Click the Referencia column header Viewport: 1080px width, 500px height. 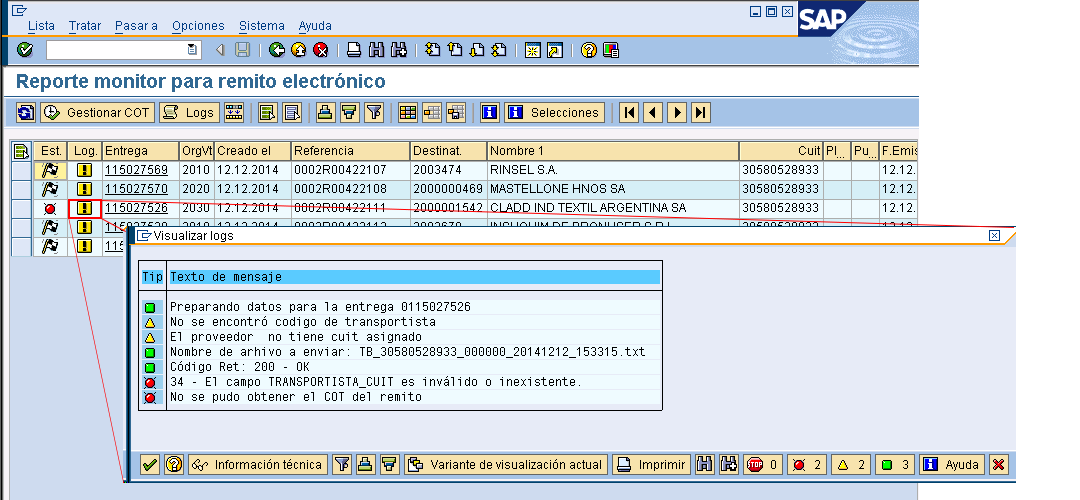pyautogui.click(x=350, y=151)
